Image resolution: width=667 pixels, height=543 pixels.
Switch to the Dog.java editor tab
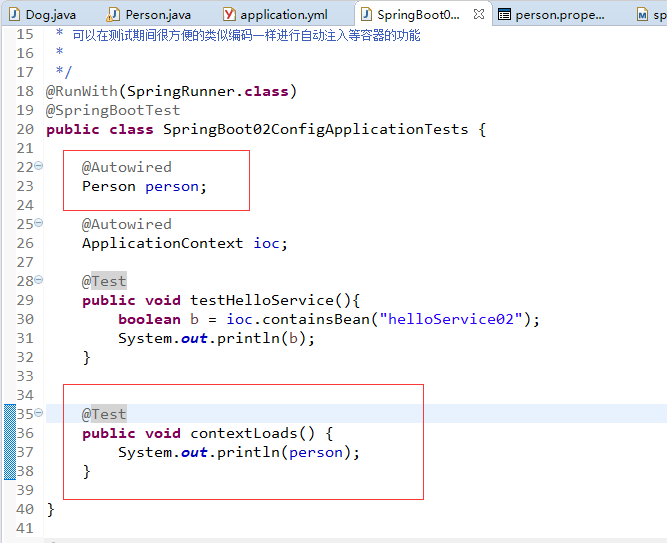click(x=43, y=15)
